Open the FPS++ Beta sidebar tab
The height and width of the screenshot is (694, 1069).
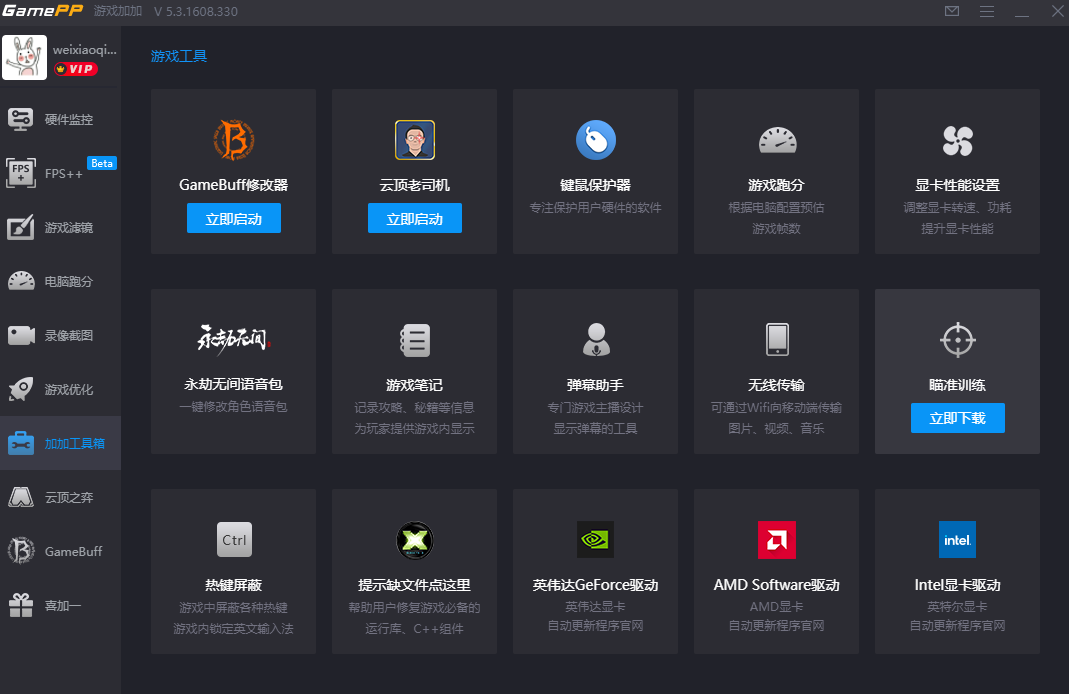(60, 173)
